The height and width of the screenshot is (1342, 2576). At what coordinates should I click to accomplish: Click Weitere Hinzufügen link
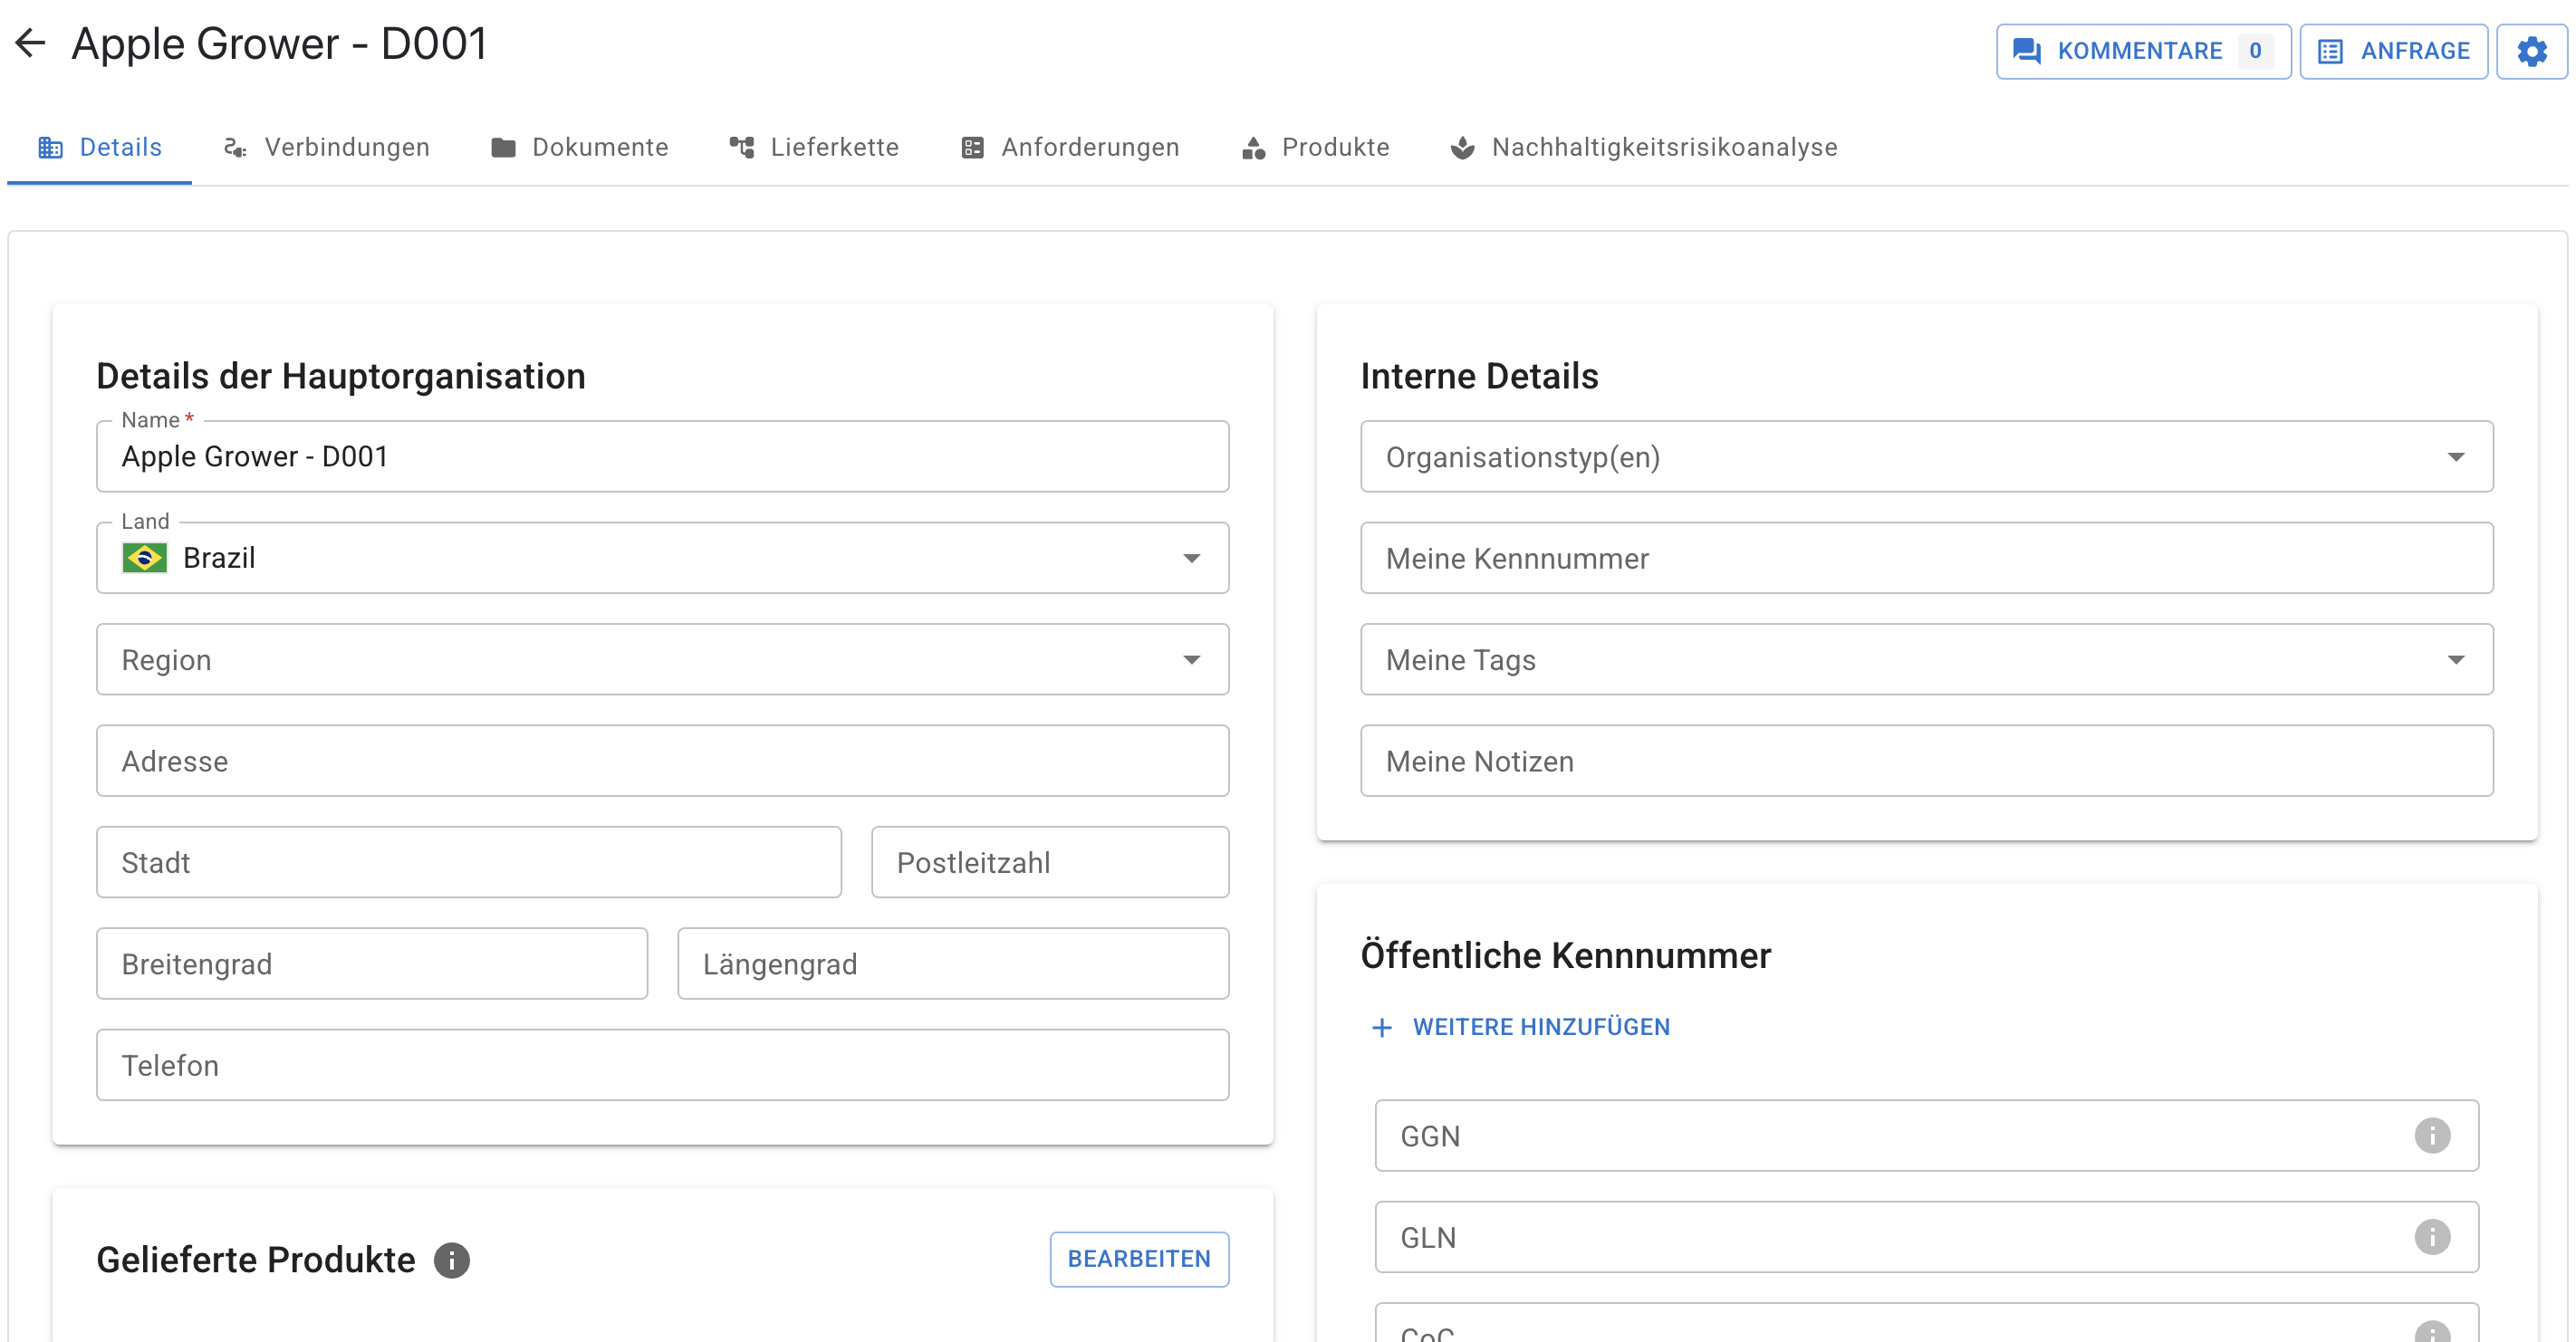tap(1540, 1027)
